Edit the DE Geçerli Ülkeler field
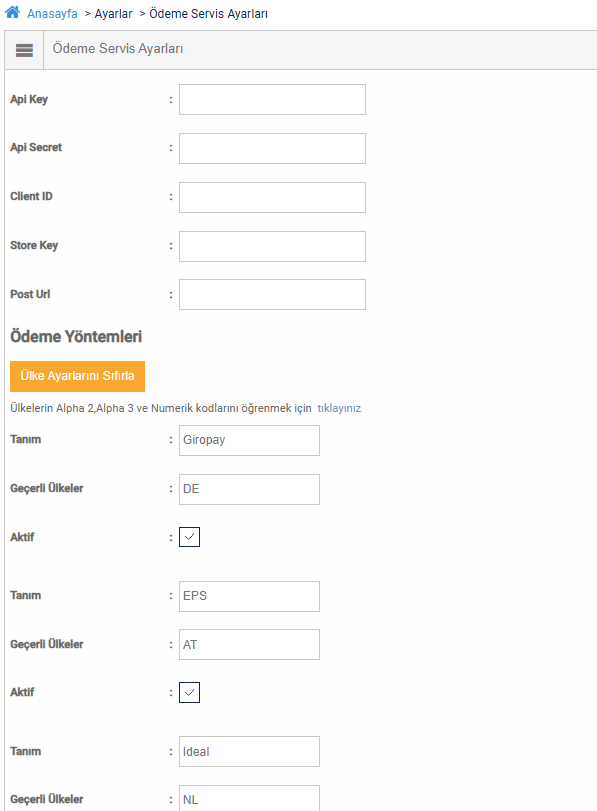This screenshot has height=811, width=597. tap(249, 489)
